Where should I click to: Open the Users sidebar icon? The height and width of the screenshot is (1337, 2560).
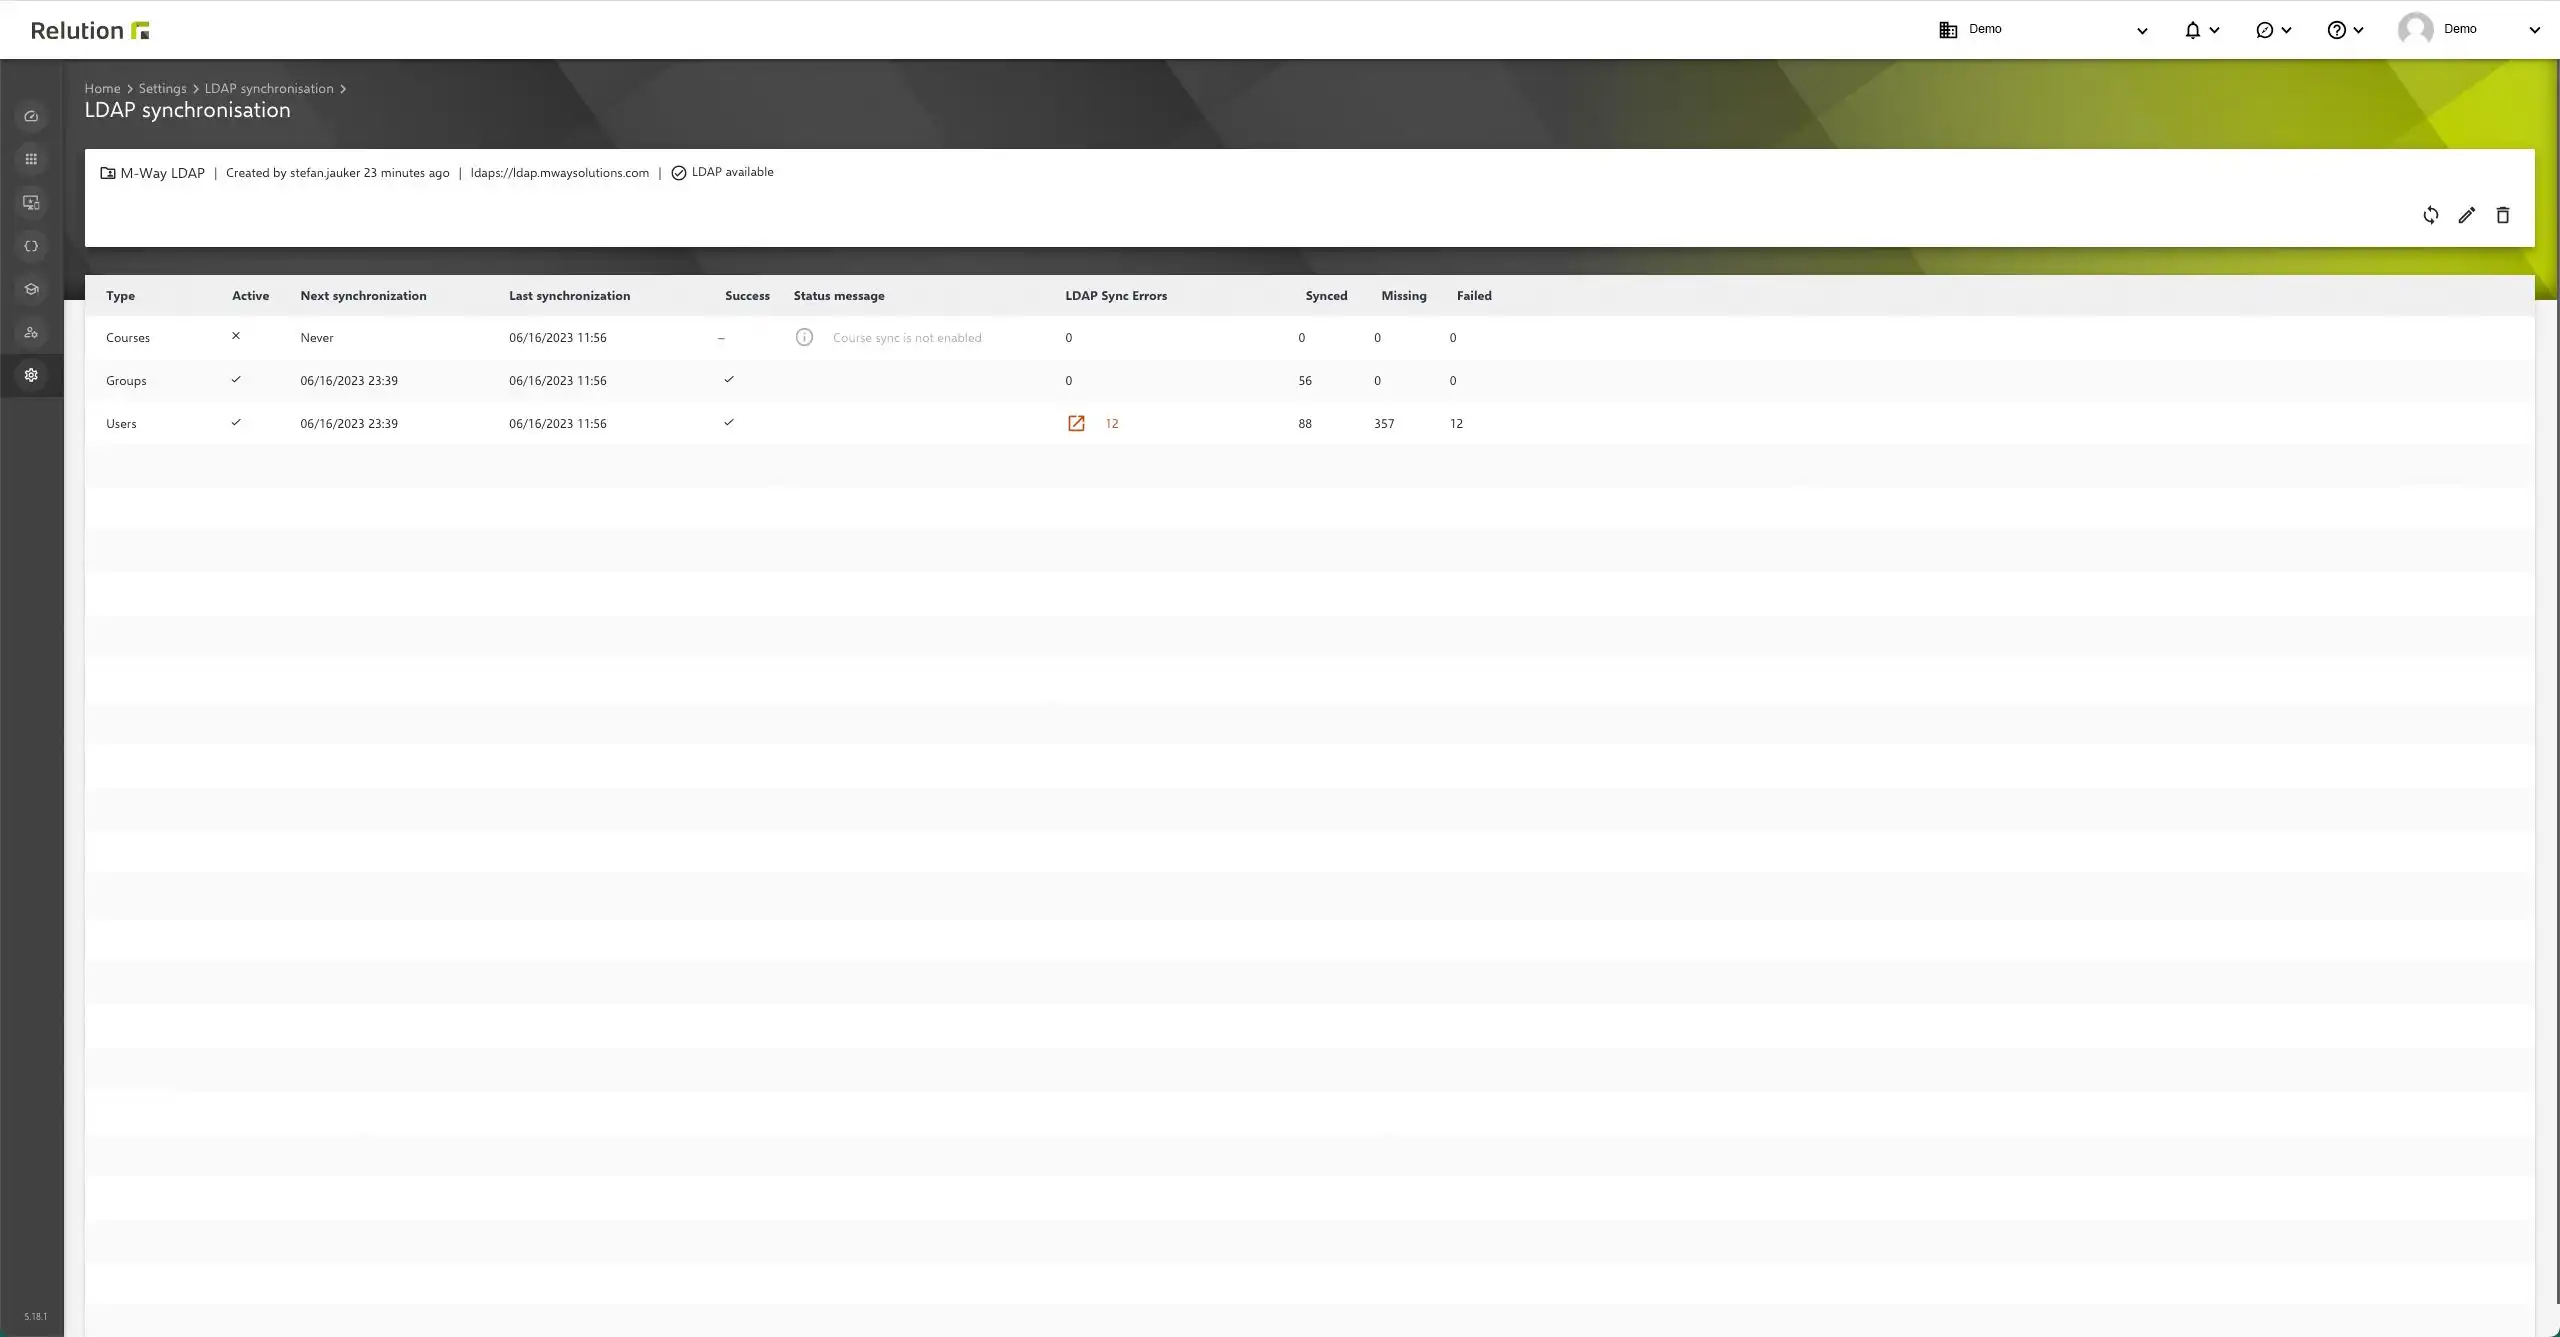click(x=31, y=332)
